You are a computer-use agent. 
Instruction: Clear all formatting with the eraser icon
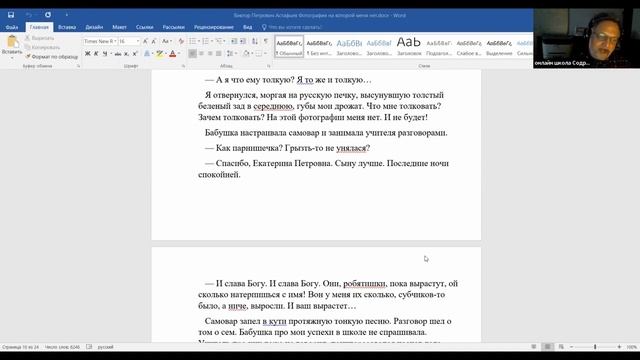(181, 41)
